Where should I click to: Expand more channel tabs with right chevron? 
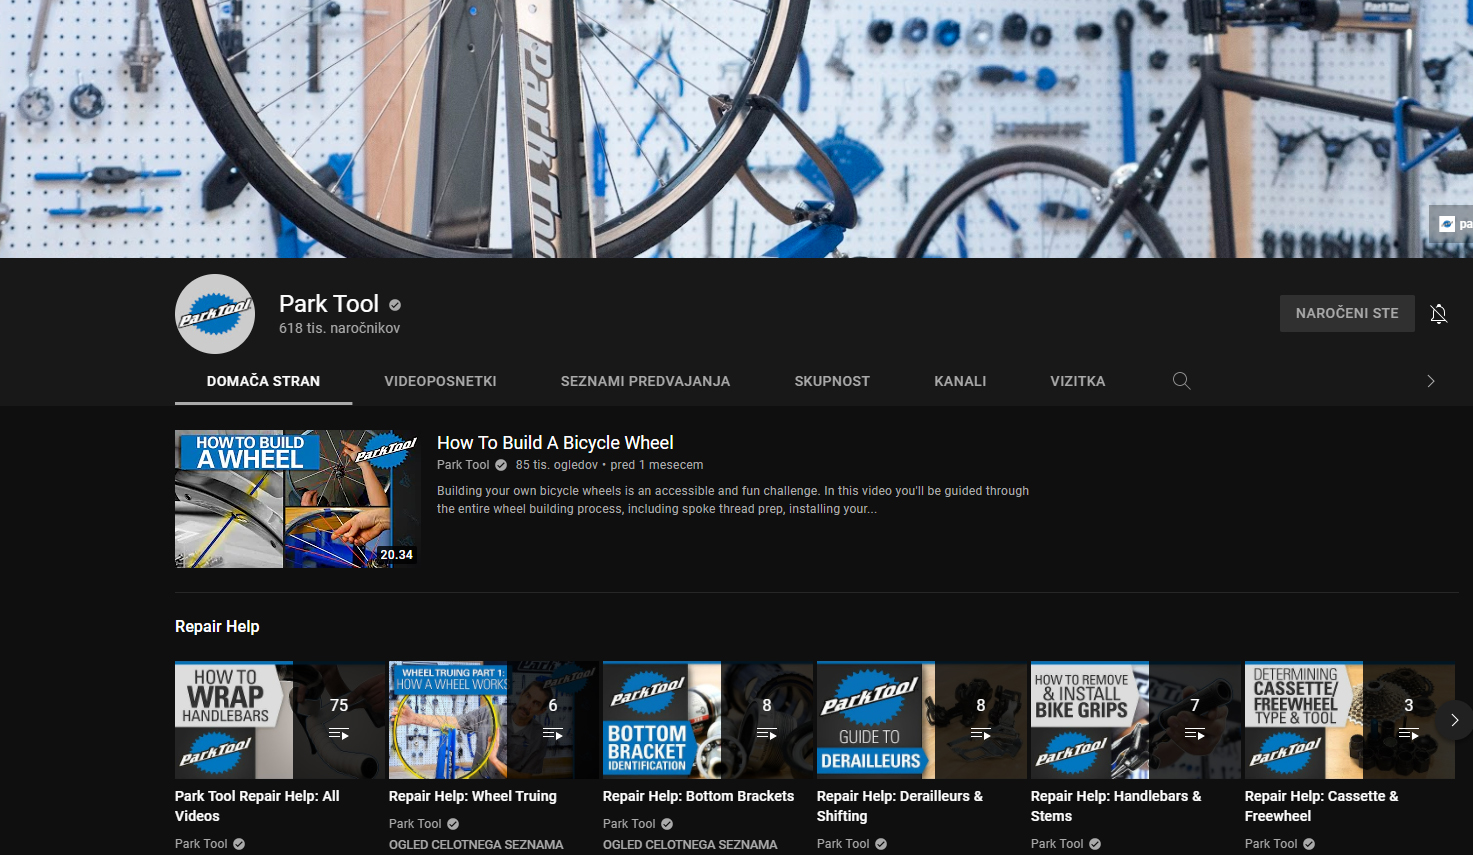1431,381
